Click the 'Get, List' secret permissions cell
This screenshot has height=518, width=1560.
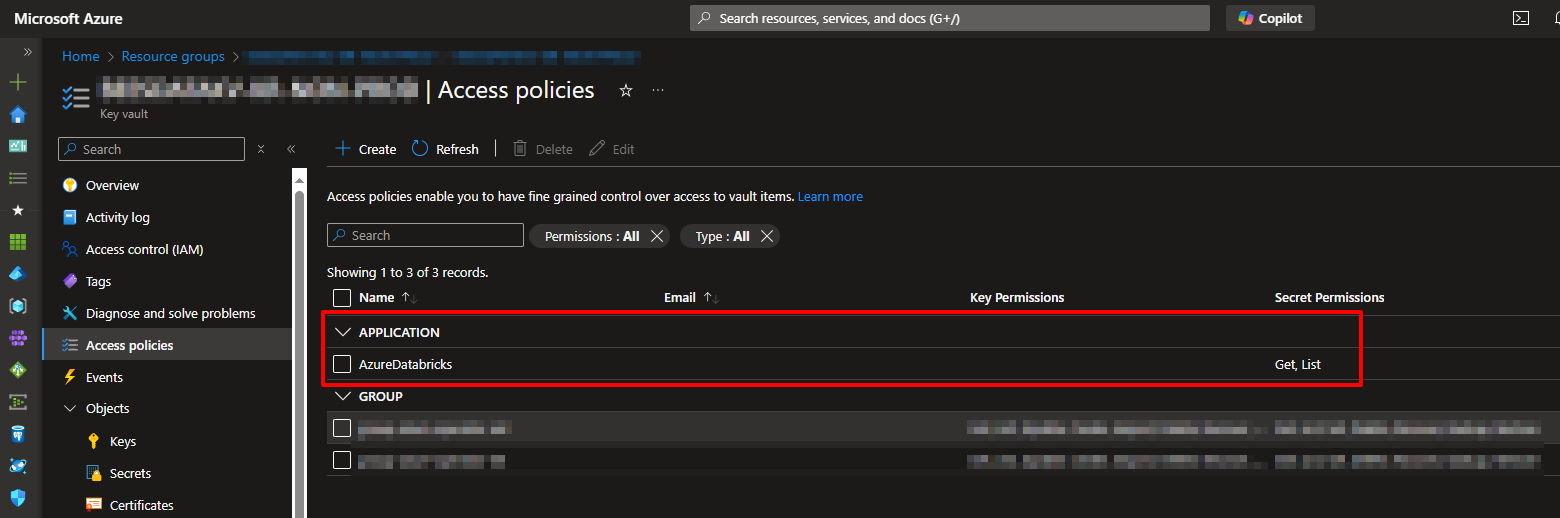pyautogui.click(x=1298, y=364)
